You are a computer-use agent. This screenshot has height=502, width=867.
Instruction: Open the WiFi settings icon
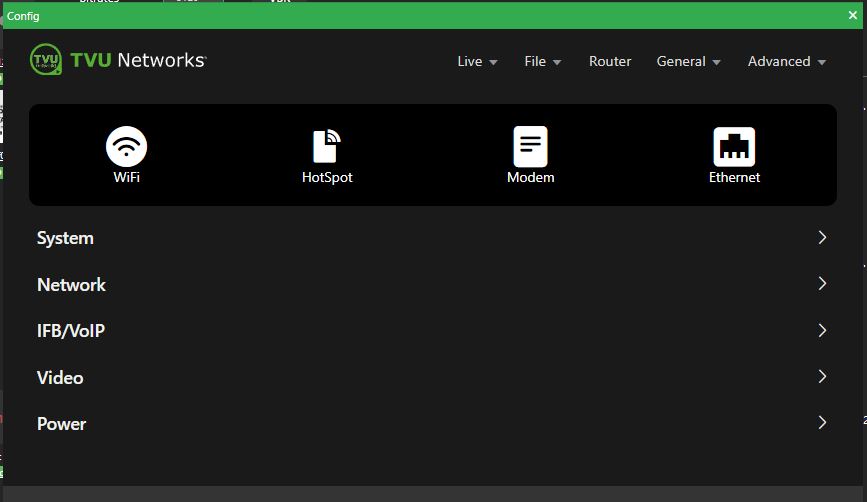pos(127,147)
